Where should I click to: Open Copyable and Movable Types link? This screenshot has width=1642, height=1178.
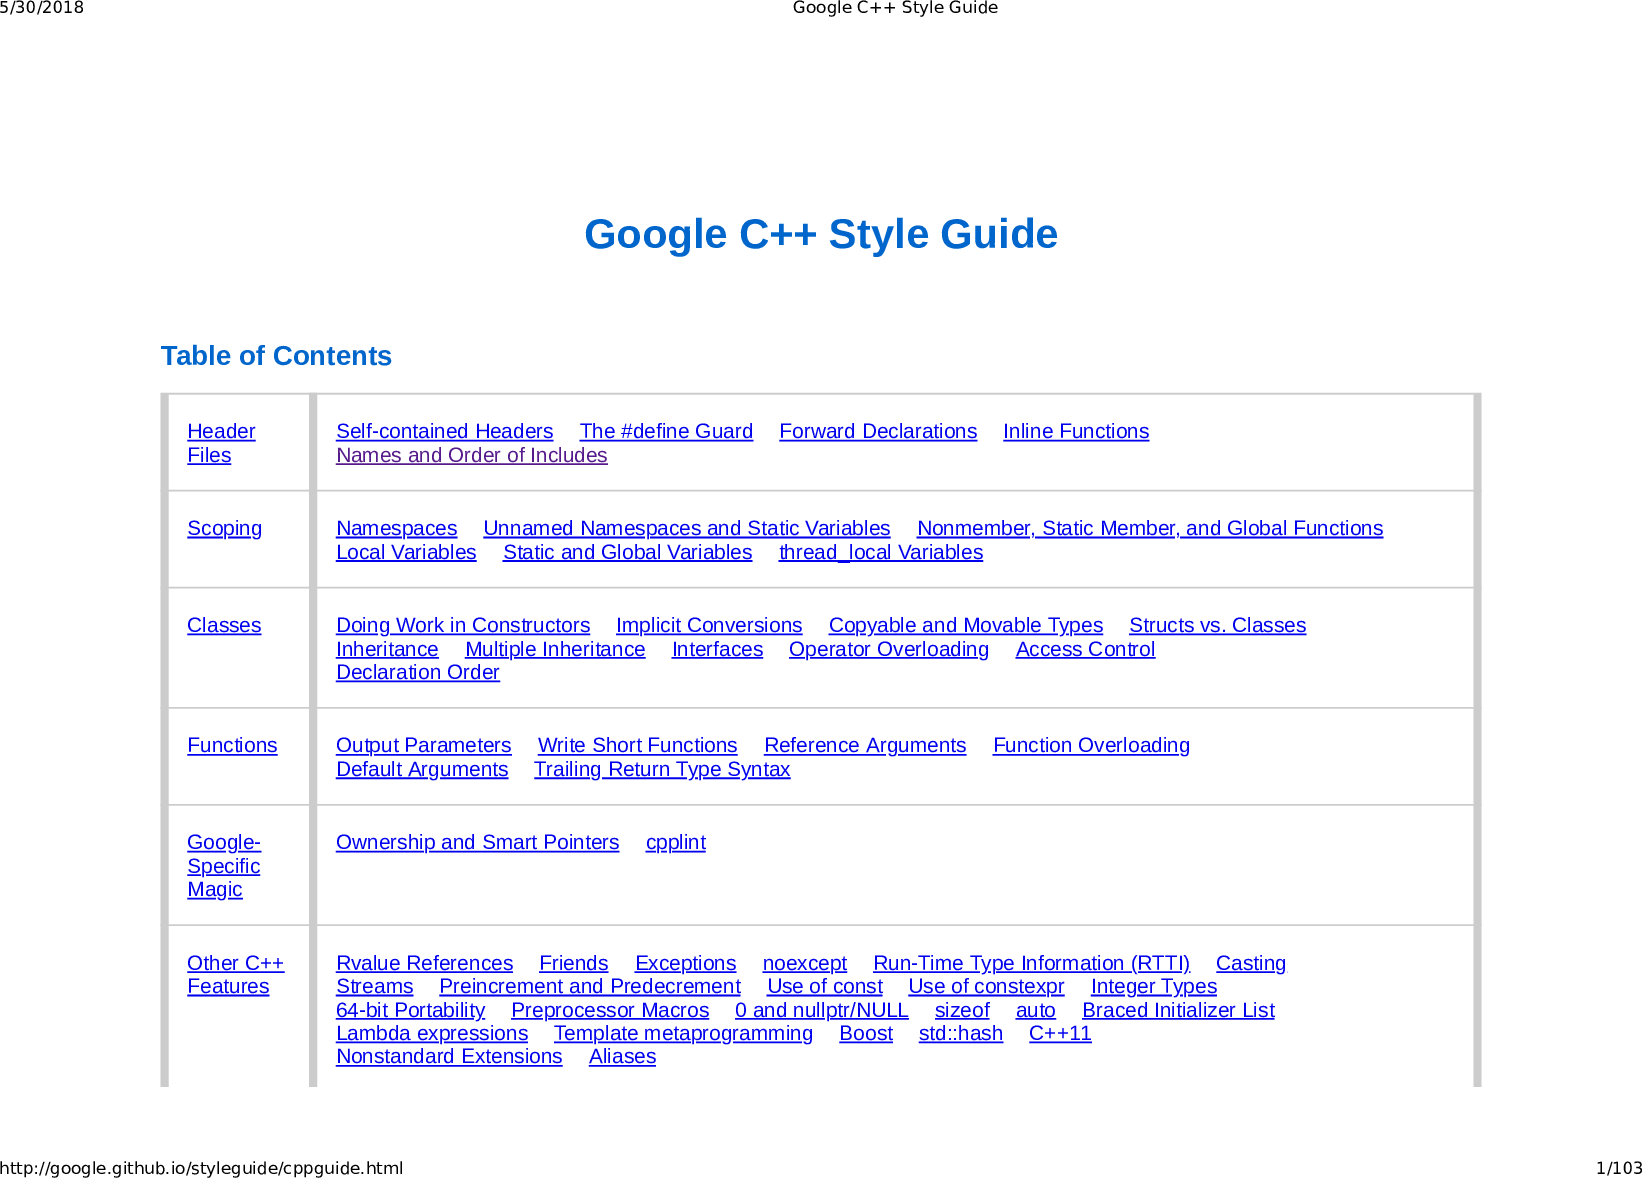pyautogui.click(x=965, y=625)
